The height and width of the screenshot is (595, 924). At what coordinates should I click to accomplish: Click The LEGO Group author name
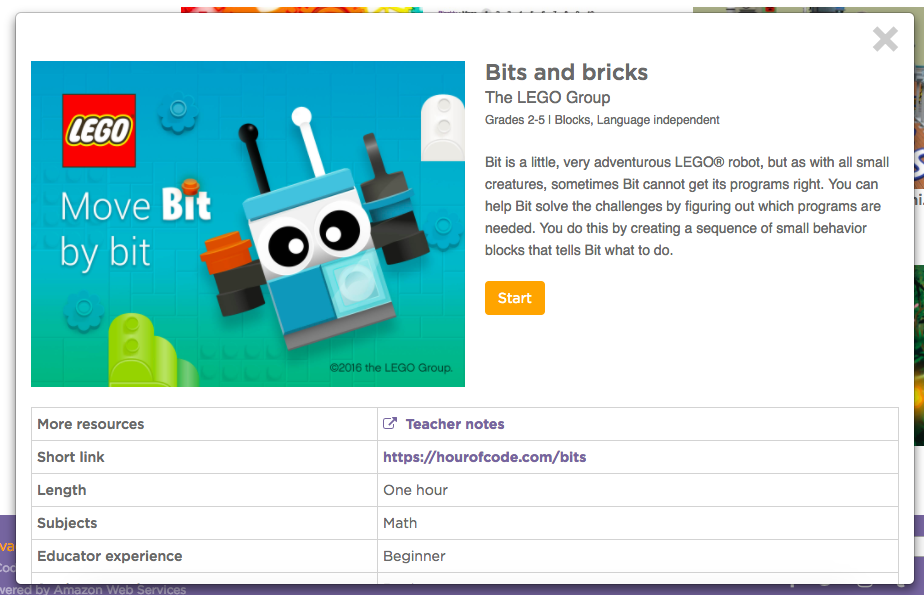[547, 97]
